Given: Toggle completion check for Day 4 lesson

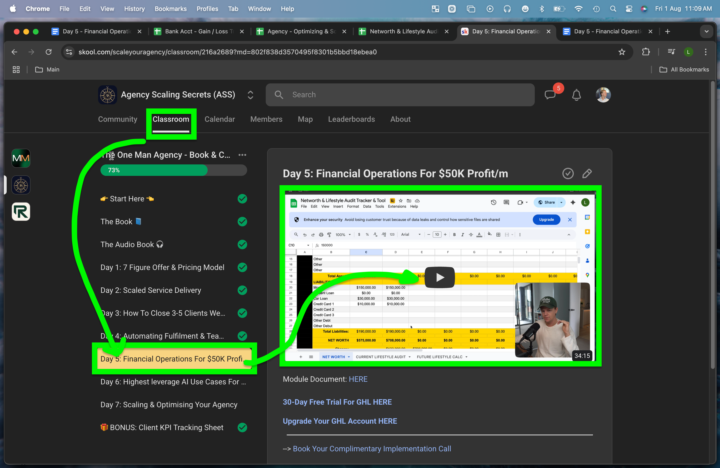Looking at the screenshot, I should [x=242, y=336].
